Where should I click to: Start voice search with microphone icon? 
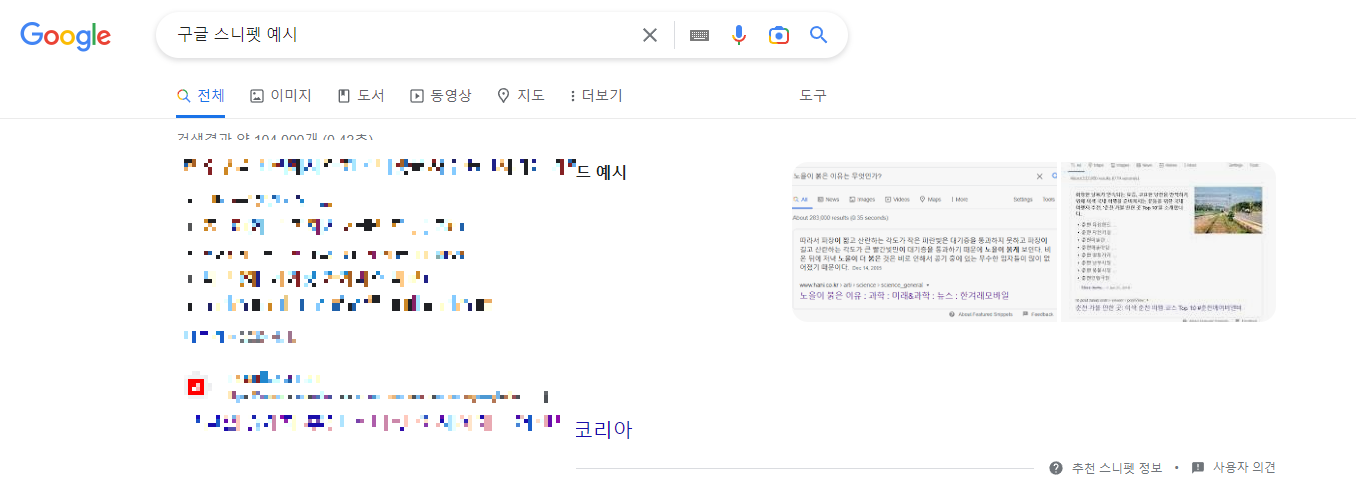click(x=739, y=35)
